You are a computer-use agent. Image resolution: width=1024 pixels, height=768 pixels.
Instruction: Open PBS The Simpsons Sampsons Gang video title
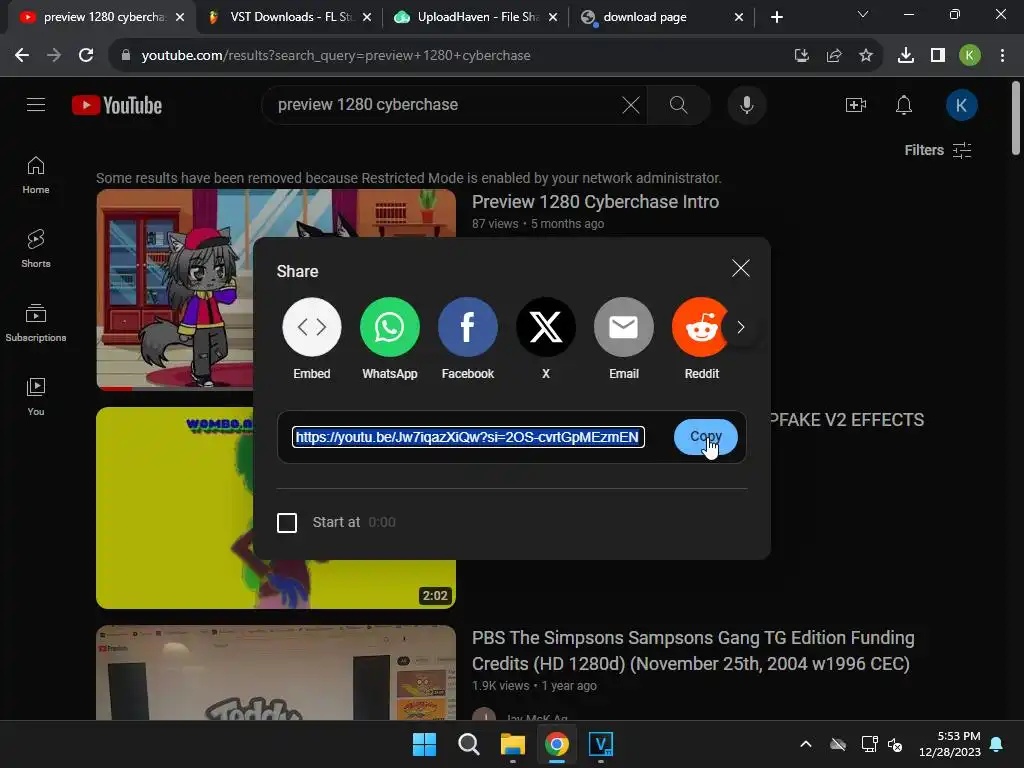[x=693, y=650]
